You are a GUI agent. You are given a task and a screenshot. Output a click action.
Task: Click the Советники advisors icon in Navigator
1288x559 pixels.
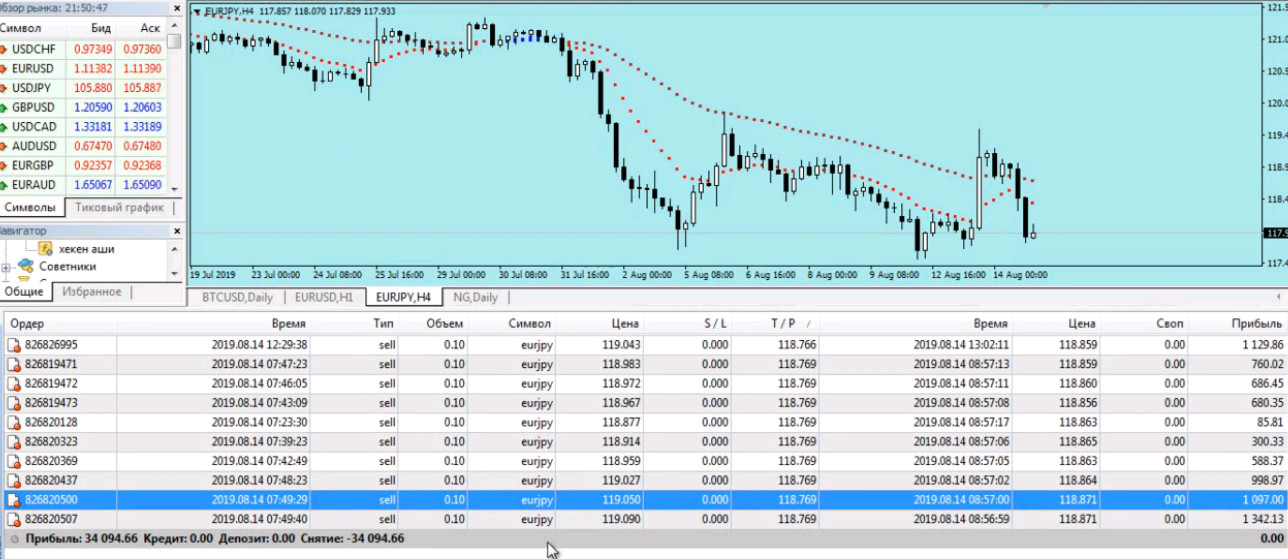click(x=25, y=267)
